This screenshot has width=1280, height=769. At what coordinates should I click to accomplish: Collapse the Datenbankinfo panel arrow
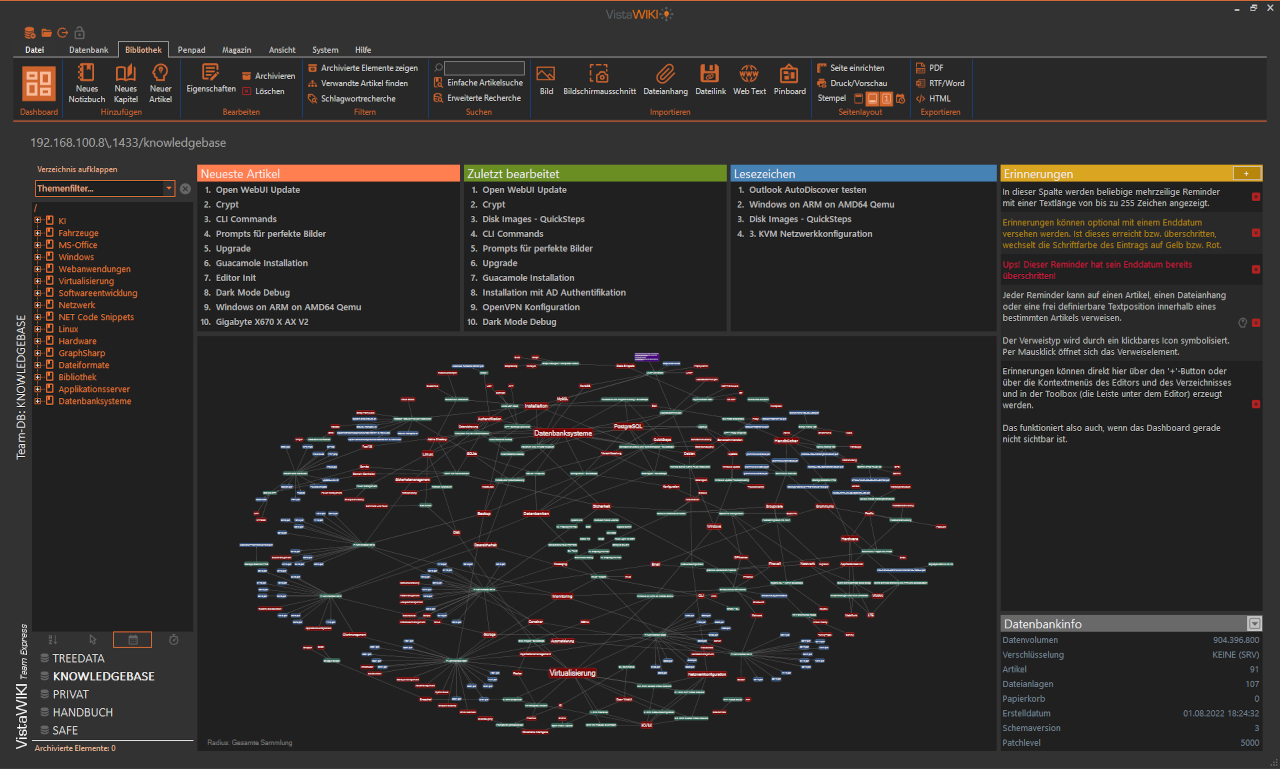click(x=1253, y=624)
